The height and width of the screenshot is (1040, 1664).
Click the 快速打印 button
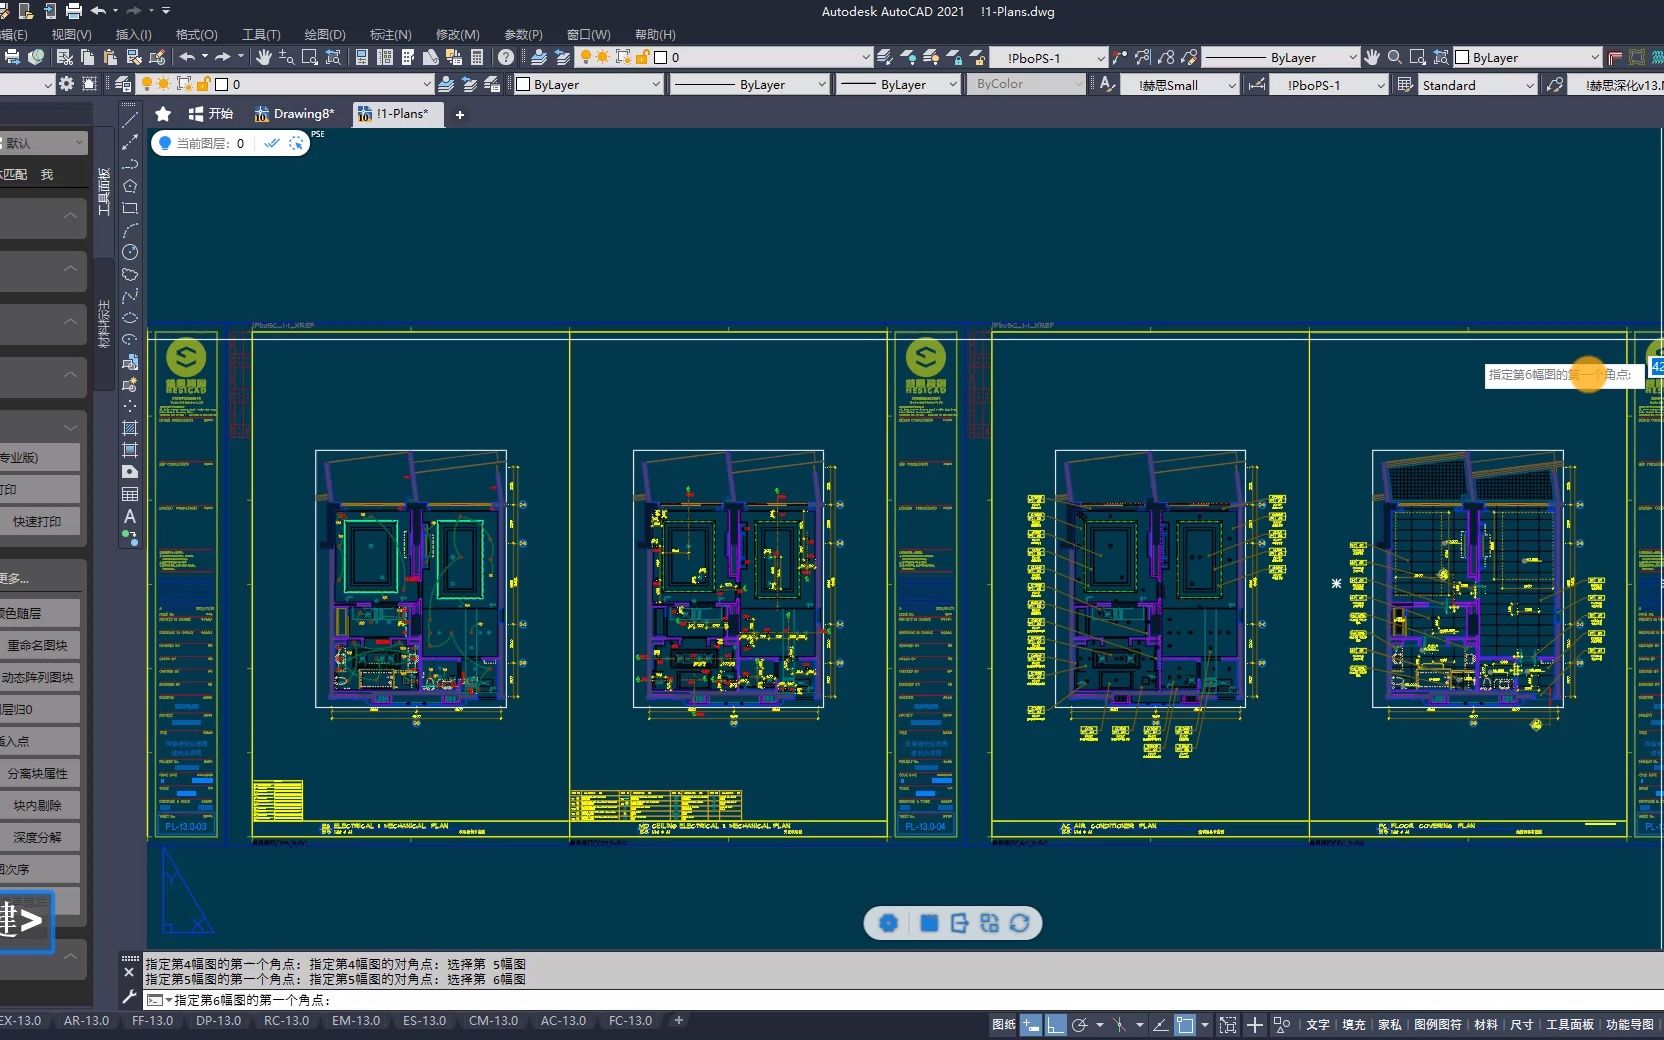38,521
